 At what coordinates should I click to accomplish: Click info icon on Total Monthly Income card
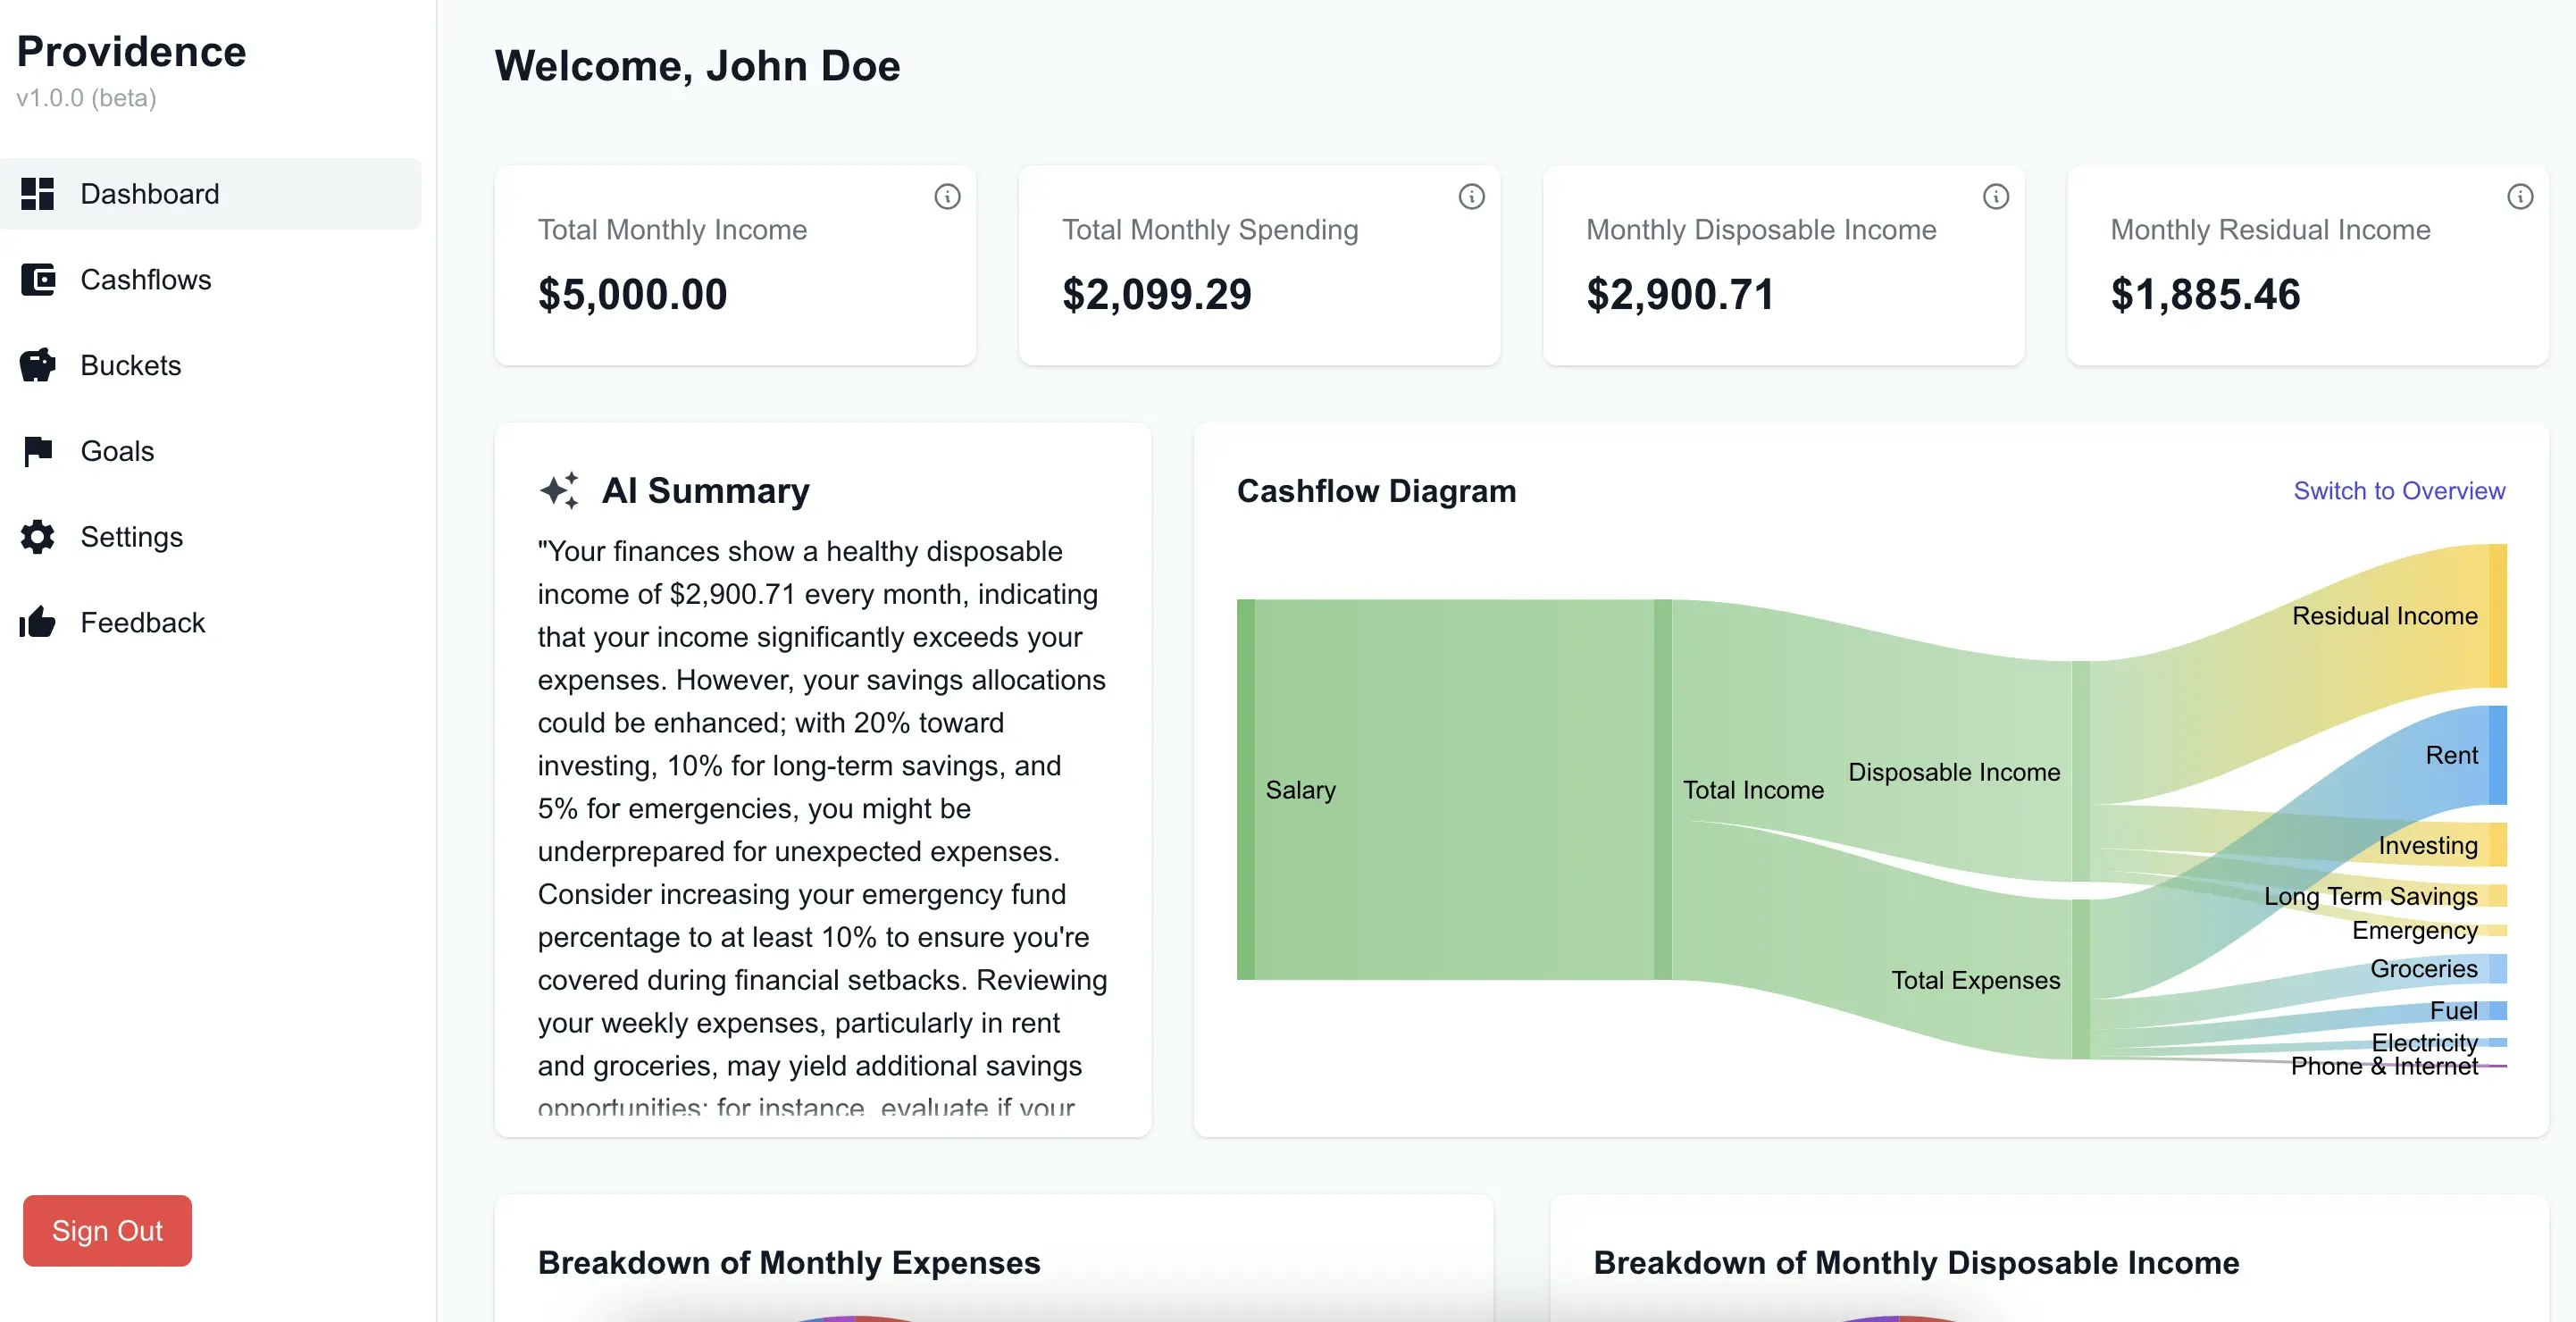pyautogui.click(x=946, y=197)
